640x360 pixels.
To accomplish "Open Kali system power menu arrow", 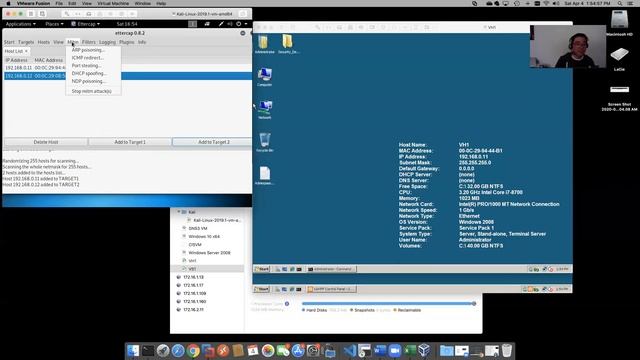I will [x=246, y=24].
